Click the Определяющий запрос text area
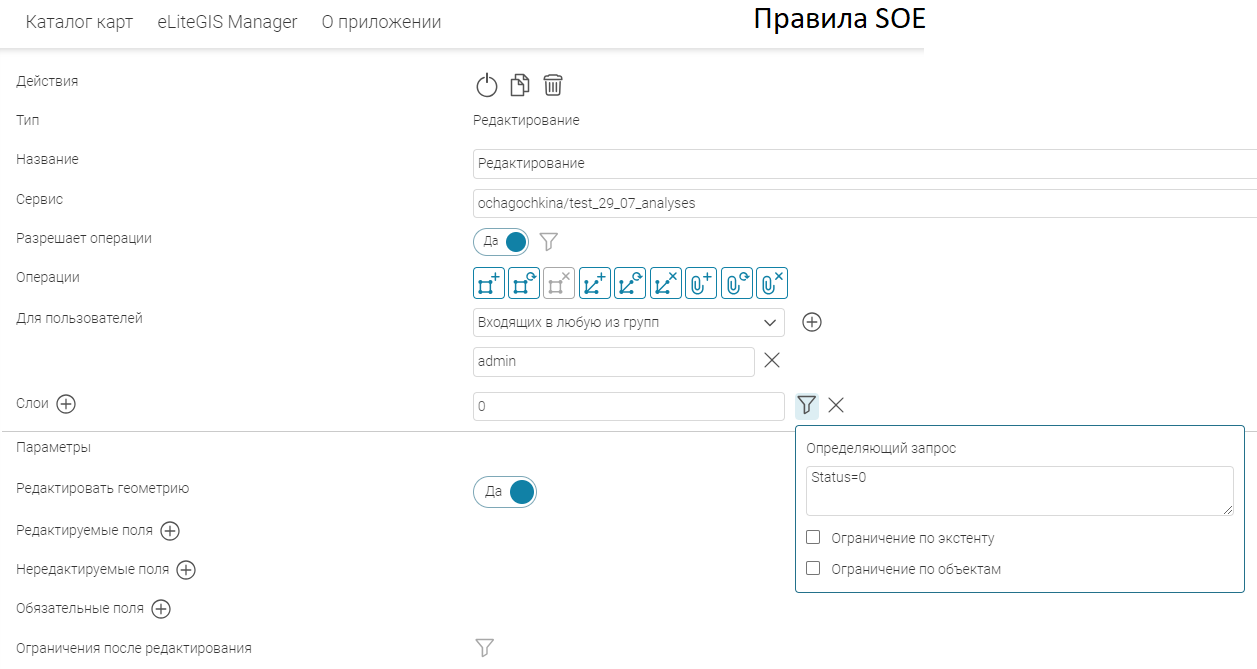 pos(1019,491)
